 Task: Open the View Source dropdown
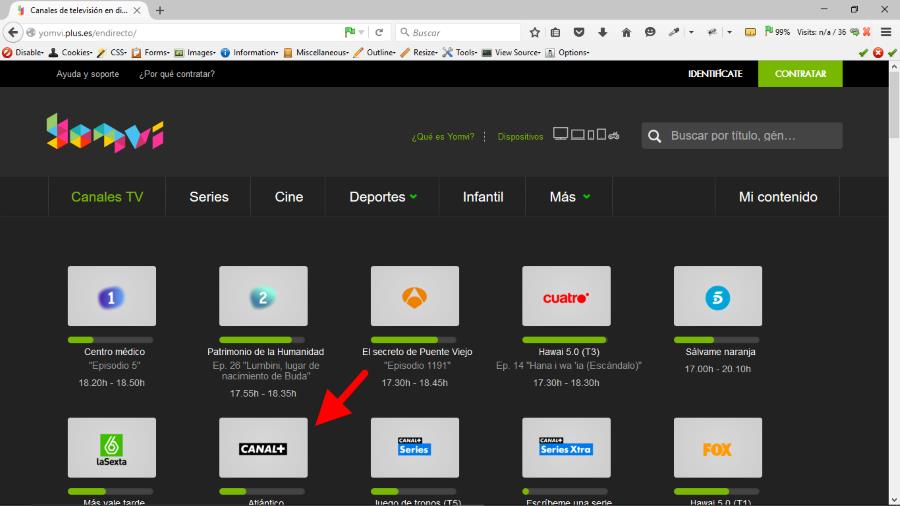(511, 52)
